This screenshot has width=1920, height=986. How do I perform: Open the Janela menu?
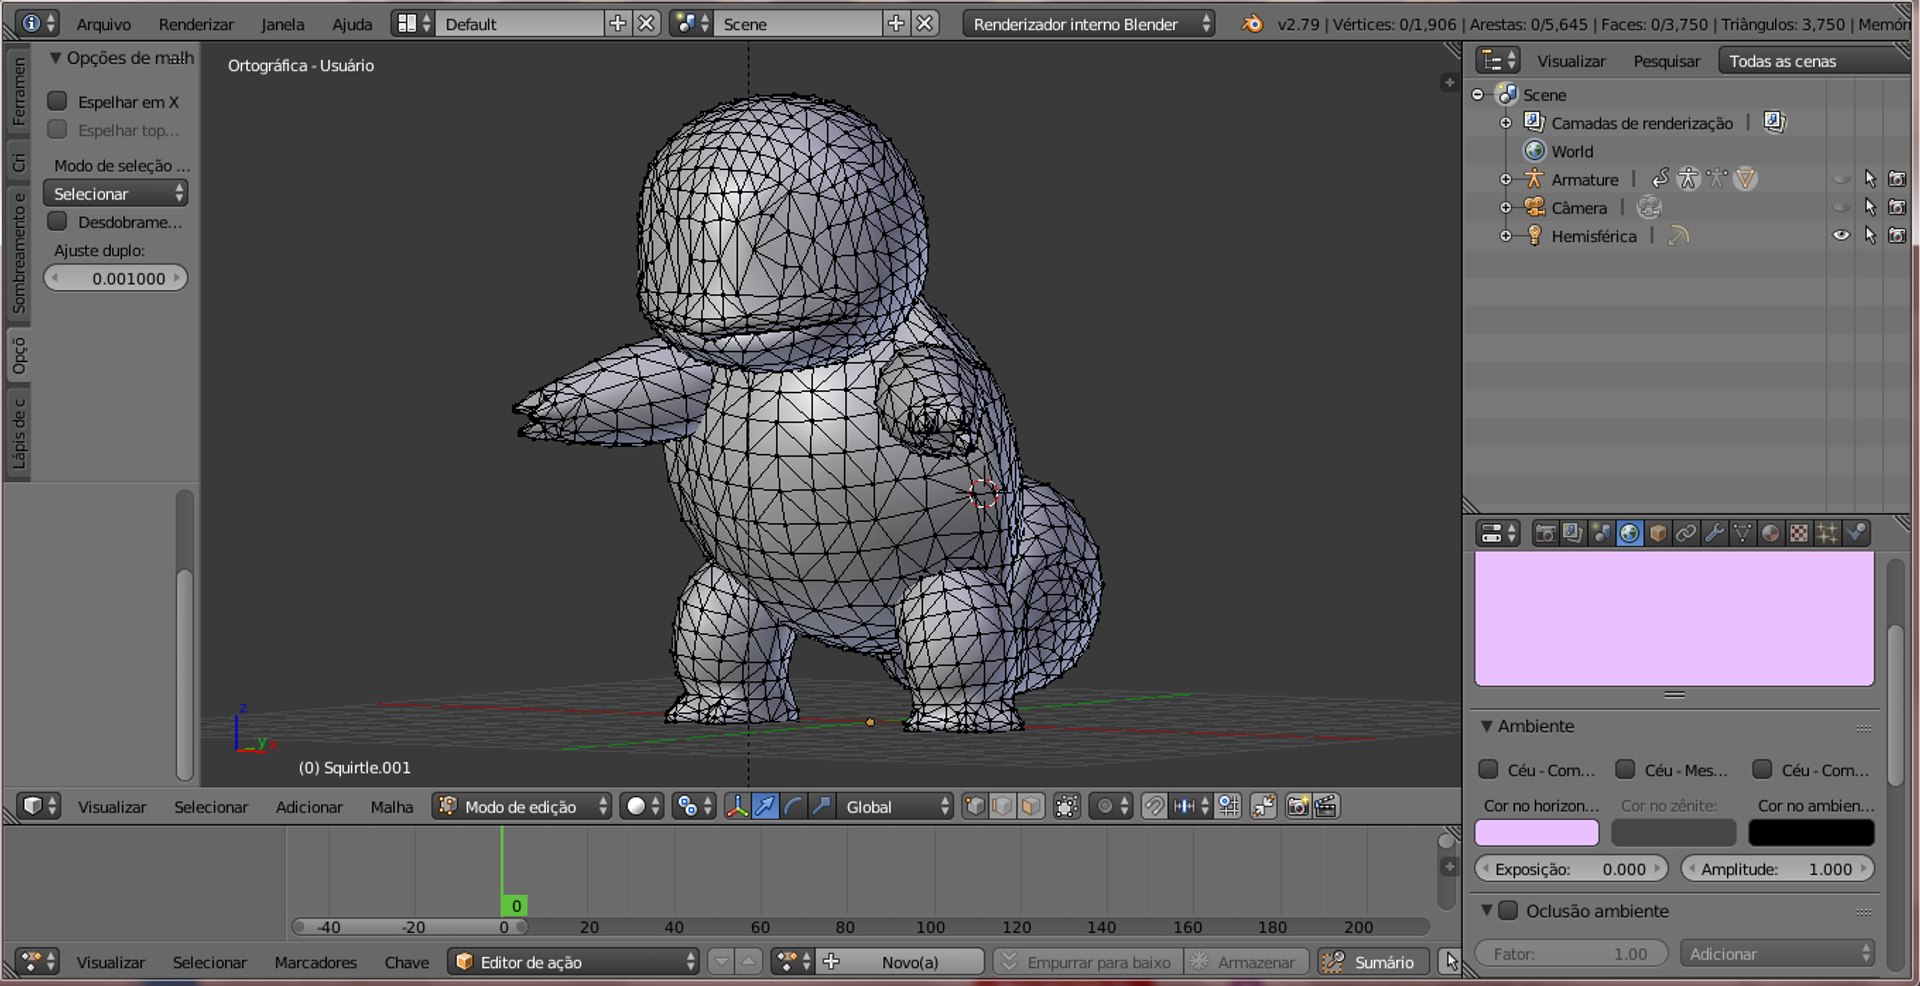282,24
